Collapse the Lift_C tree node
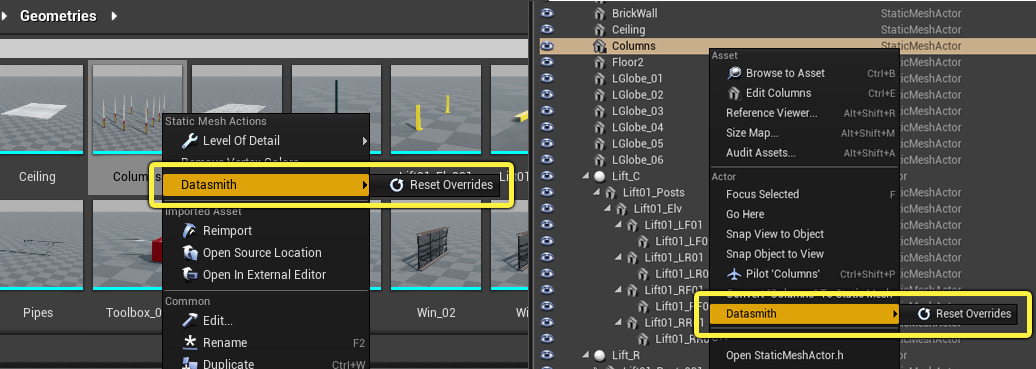 (585, 177)
